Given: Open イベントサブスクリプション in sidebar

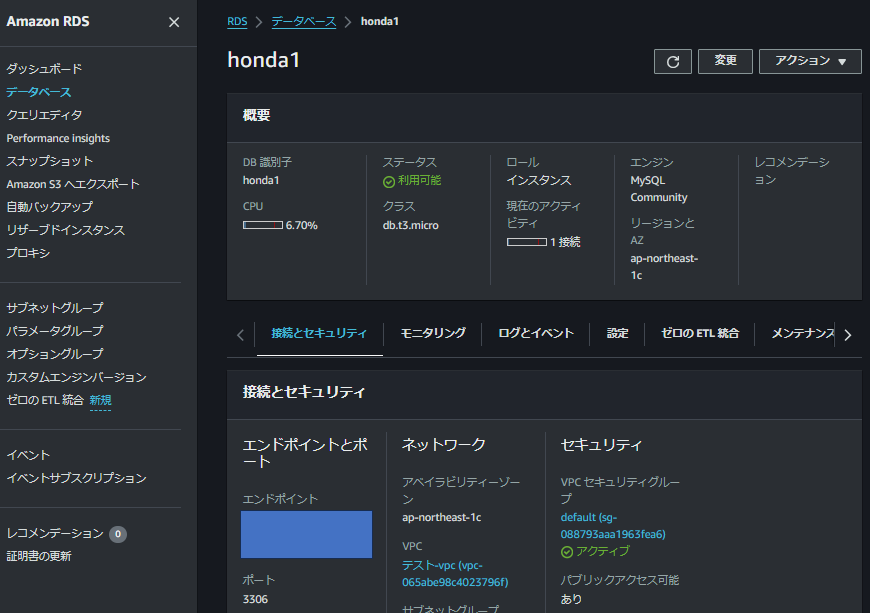Looking at the screenshot, I should click(77, 478).
